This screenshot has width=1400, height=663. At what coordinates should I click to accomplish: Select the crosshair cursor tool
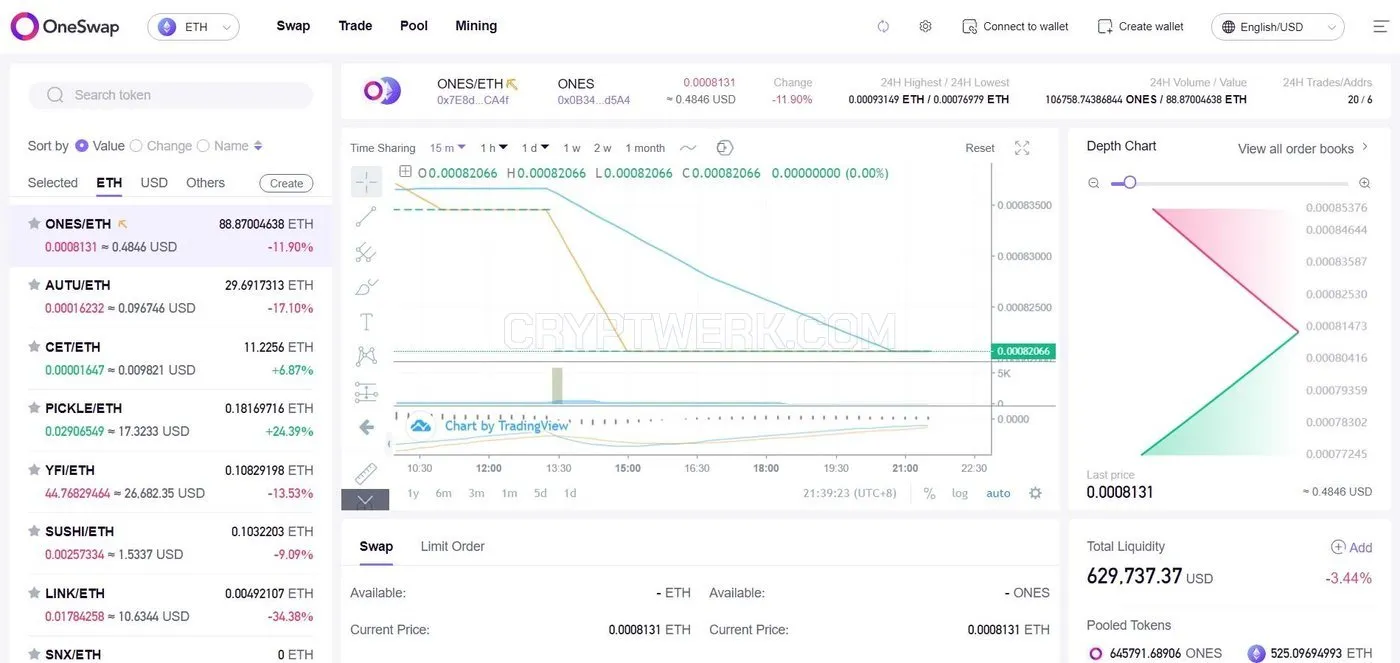click(366, 181)
